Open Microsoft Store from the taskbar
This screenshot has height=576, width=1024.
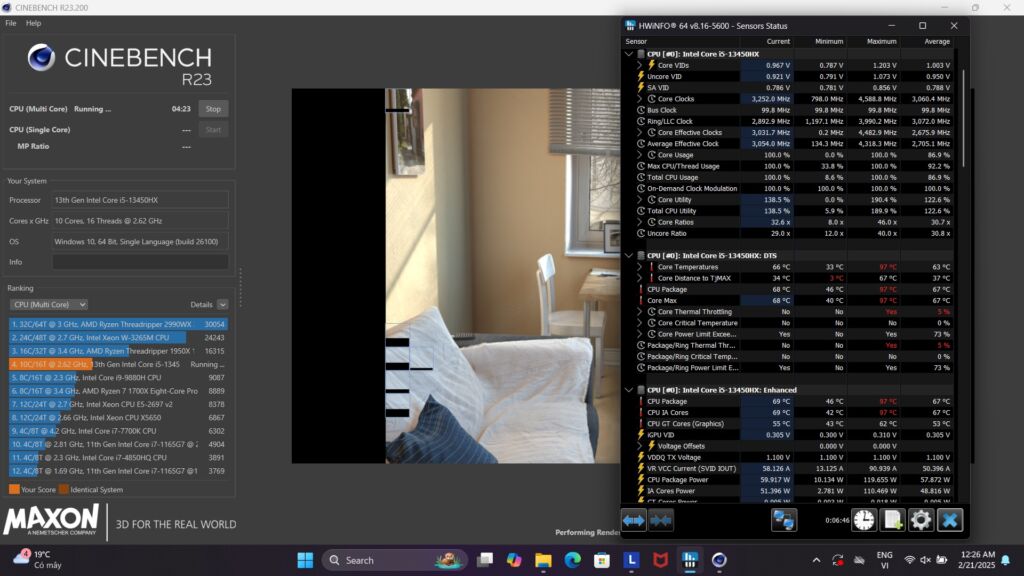pyautogui.click(x=602, y=560)
